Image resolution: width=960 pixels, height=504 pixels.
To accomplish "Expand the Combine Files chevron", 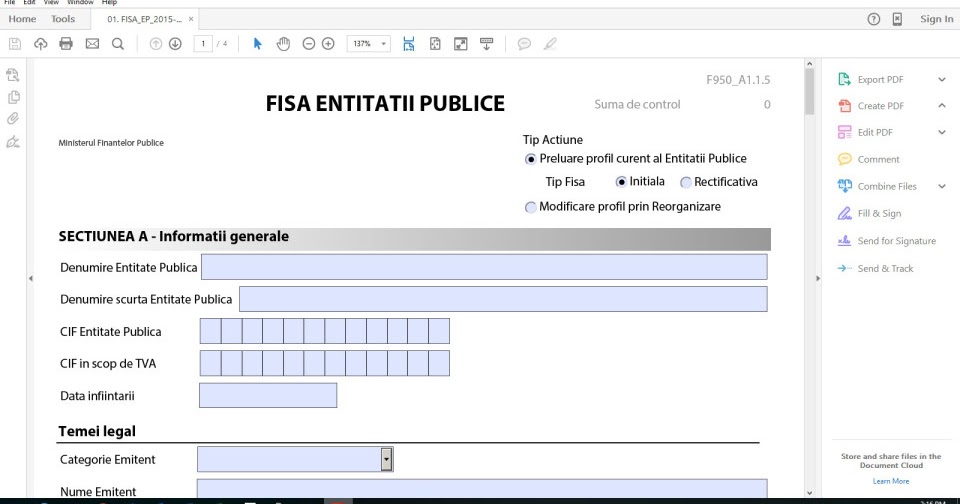I will [x=942, y=186].
